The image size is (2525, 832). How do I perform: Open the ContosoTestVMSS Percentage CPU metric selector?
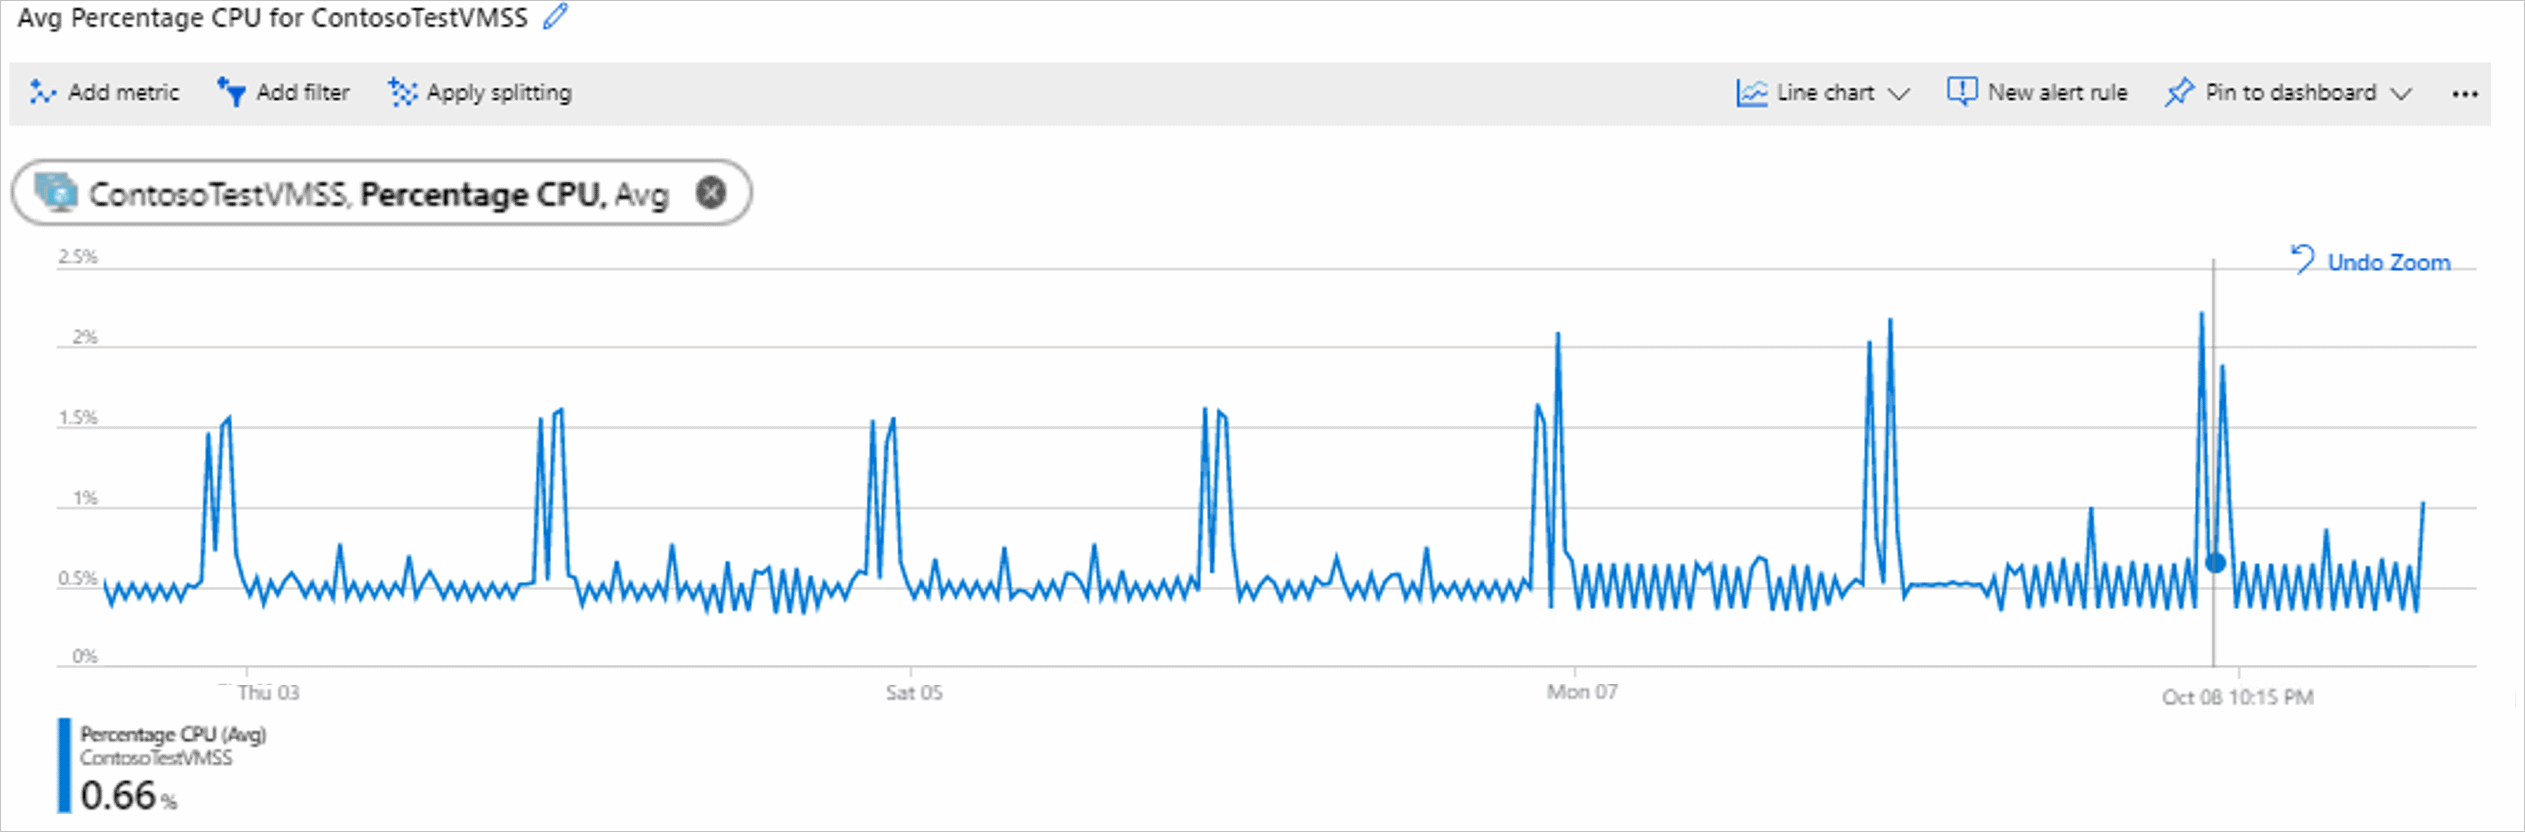[x=381, y=193]
